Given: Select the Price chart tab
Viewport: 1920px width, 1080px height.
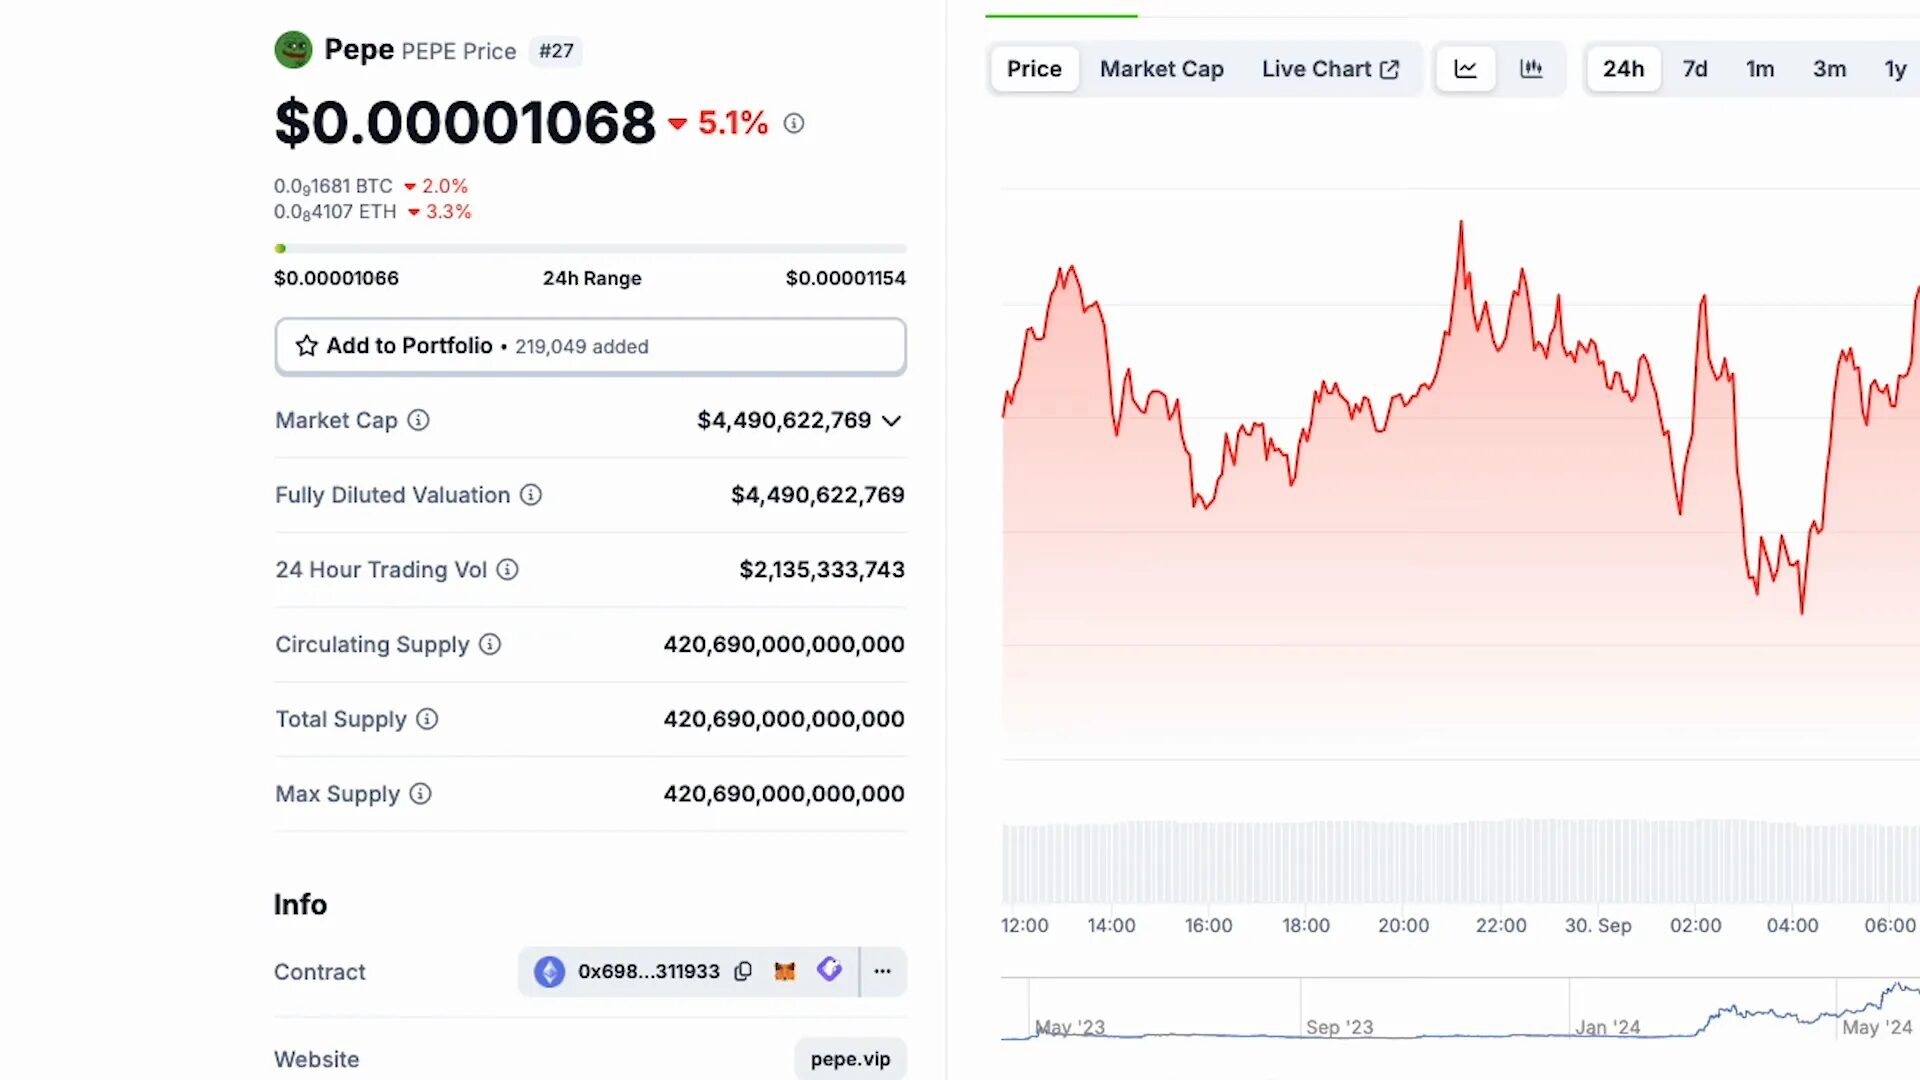Looking at the screenshot, I should click(x=1033, y=68).
